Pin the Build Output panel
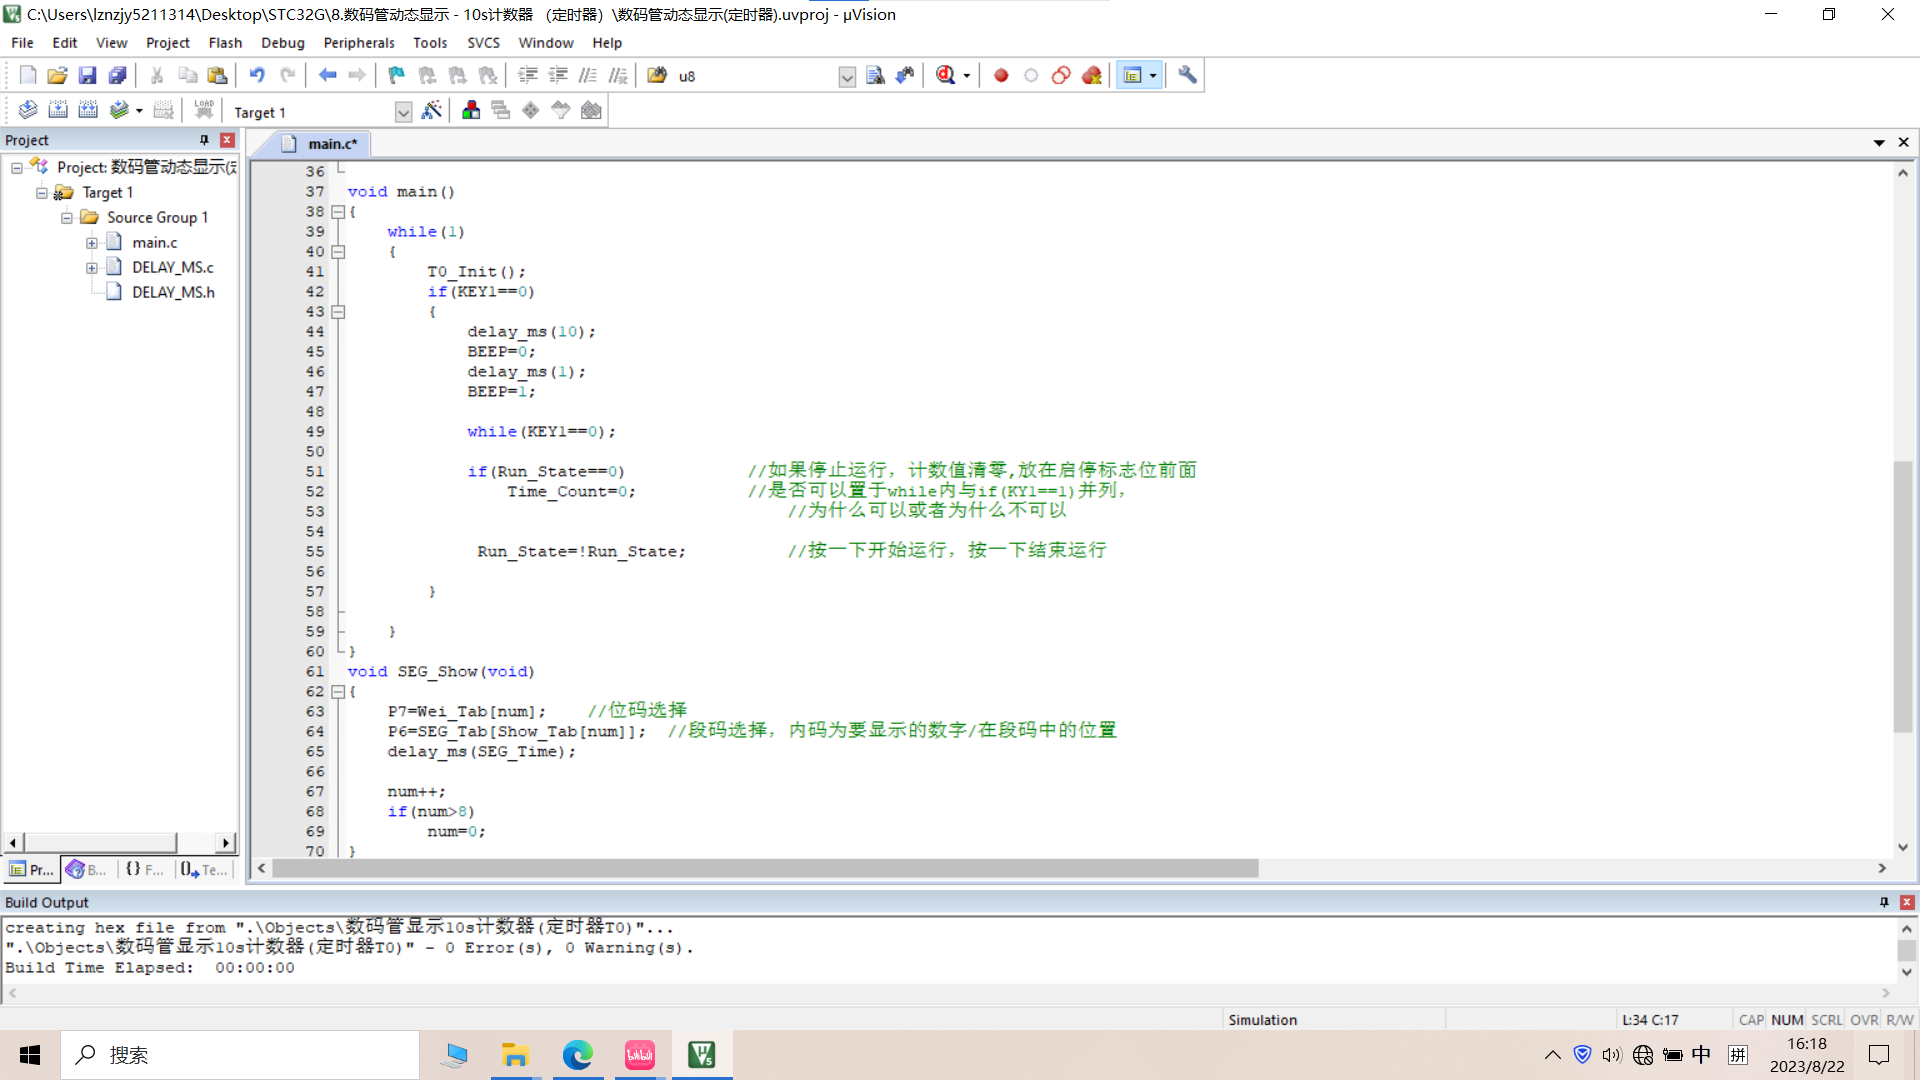Image resolution: width=1920 pixels, height=1080 pixels. (x=1884, y=902)
